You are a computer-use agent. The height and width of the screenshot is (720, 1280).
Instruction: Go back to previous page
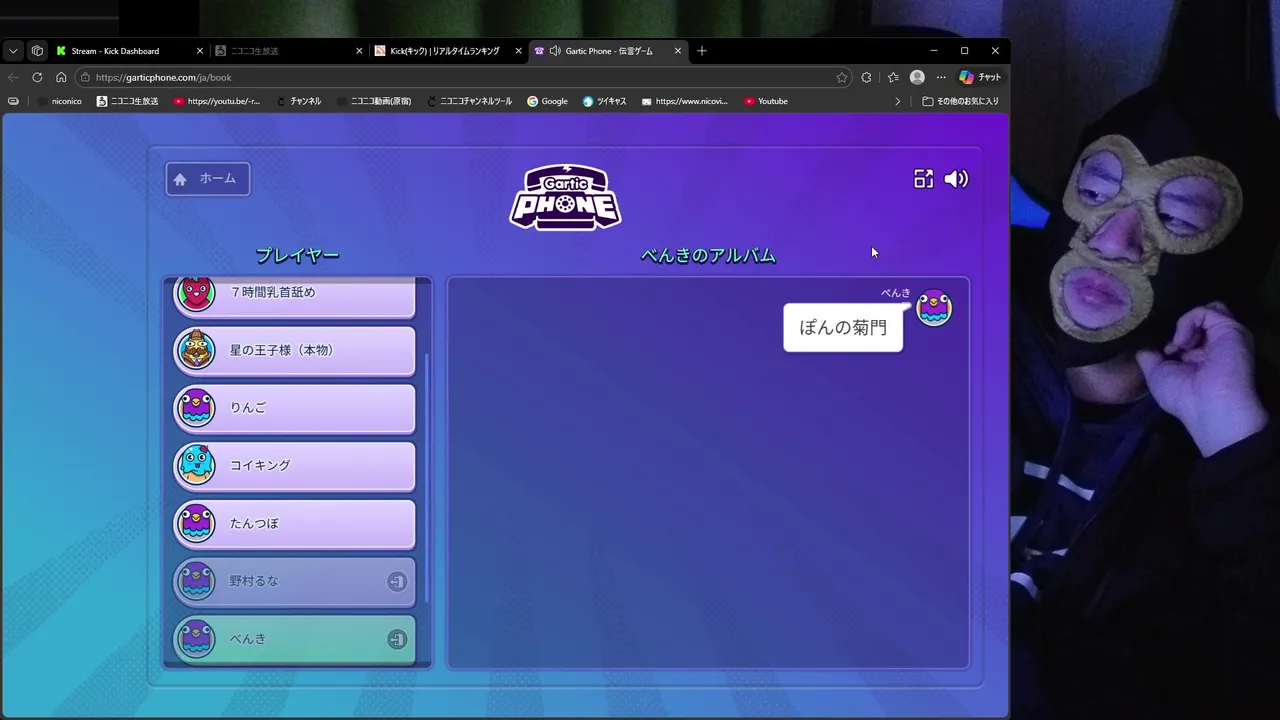click(x=13, y=77)
